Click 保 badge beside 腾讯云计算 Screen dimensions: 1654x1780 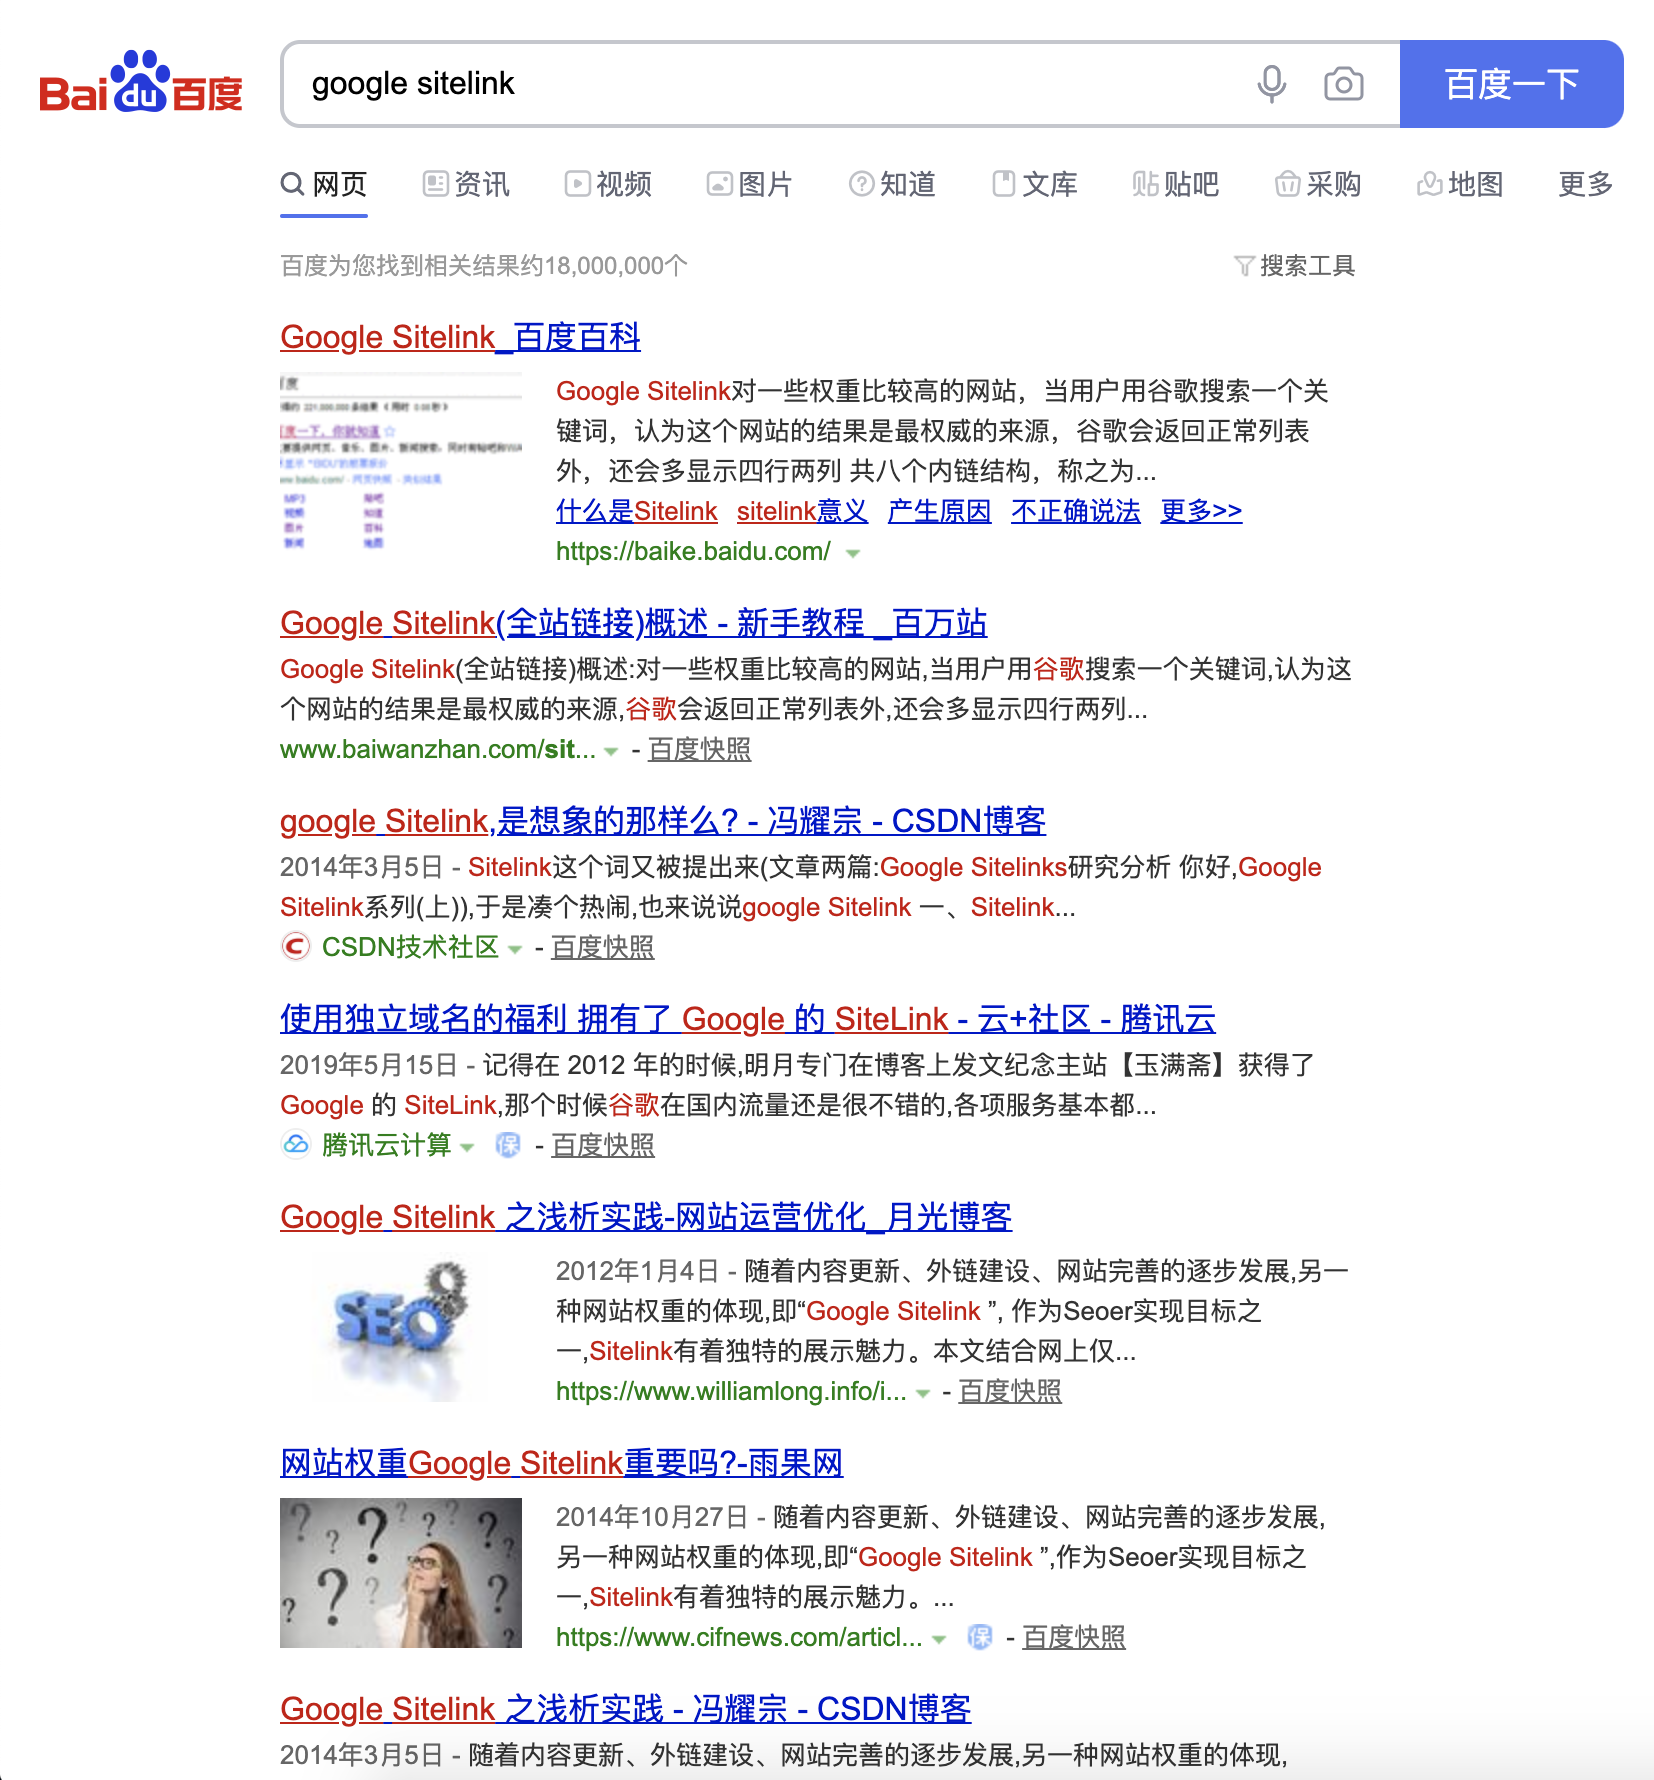point(508,1145)
